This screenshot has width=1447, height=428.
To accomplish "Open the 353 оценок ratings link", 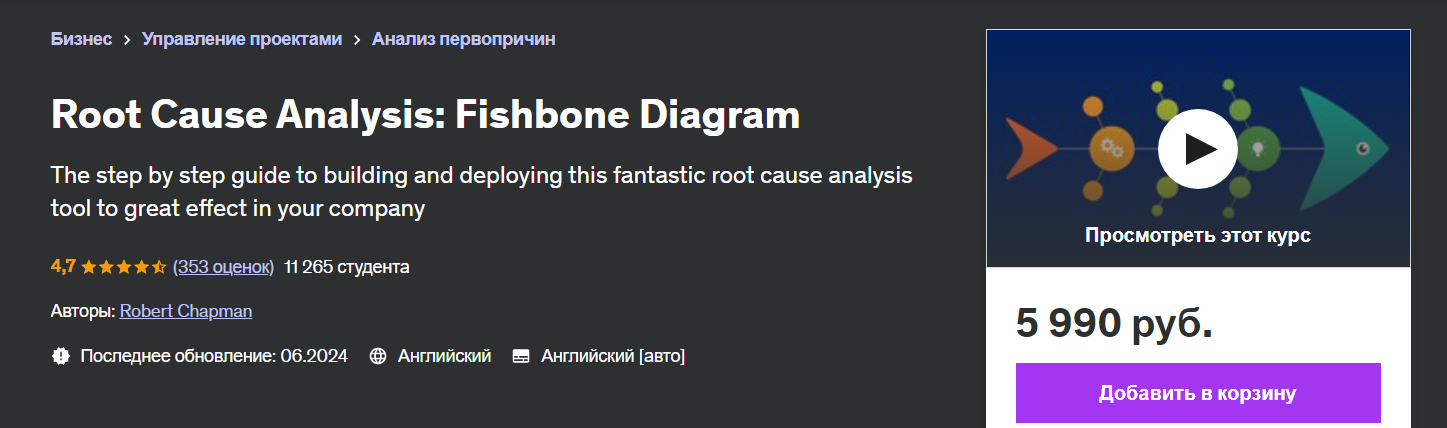I will point(223,267).
